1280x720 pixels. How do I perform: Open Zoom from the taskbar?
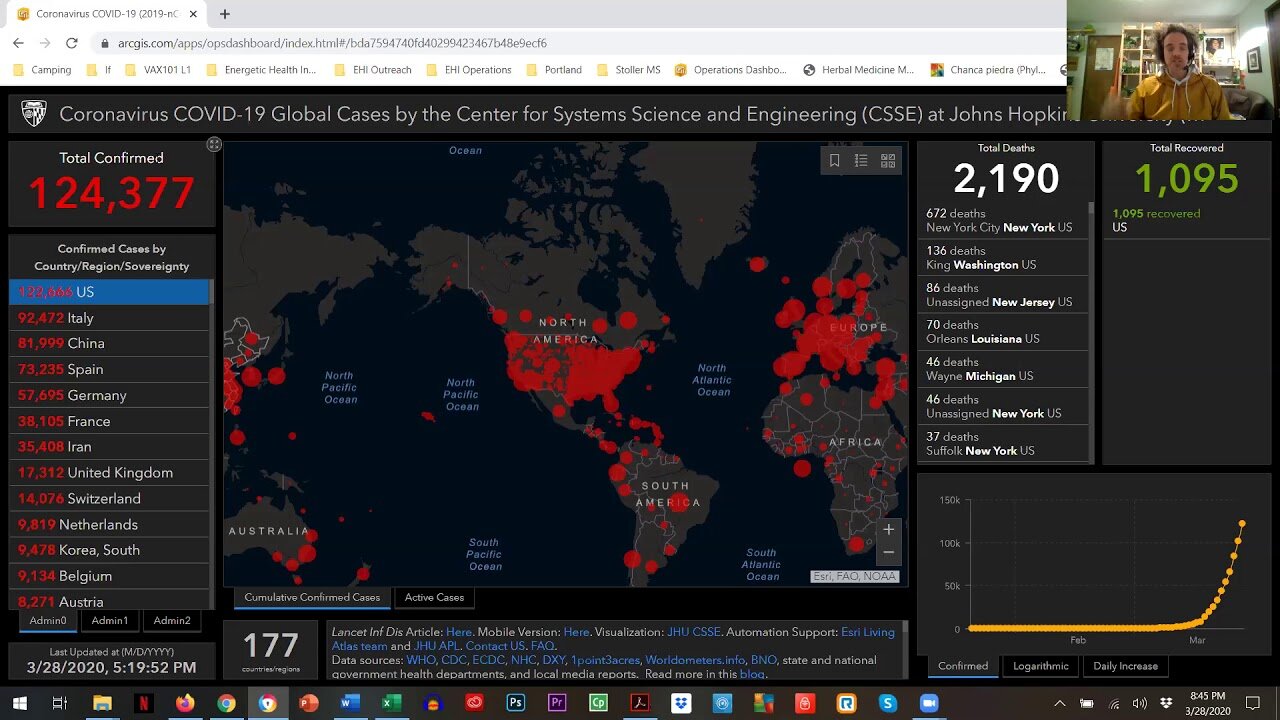coord(929,703)
